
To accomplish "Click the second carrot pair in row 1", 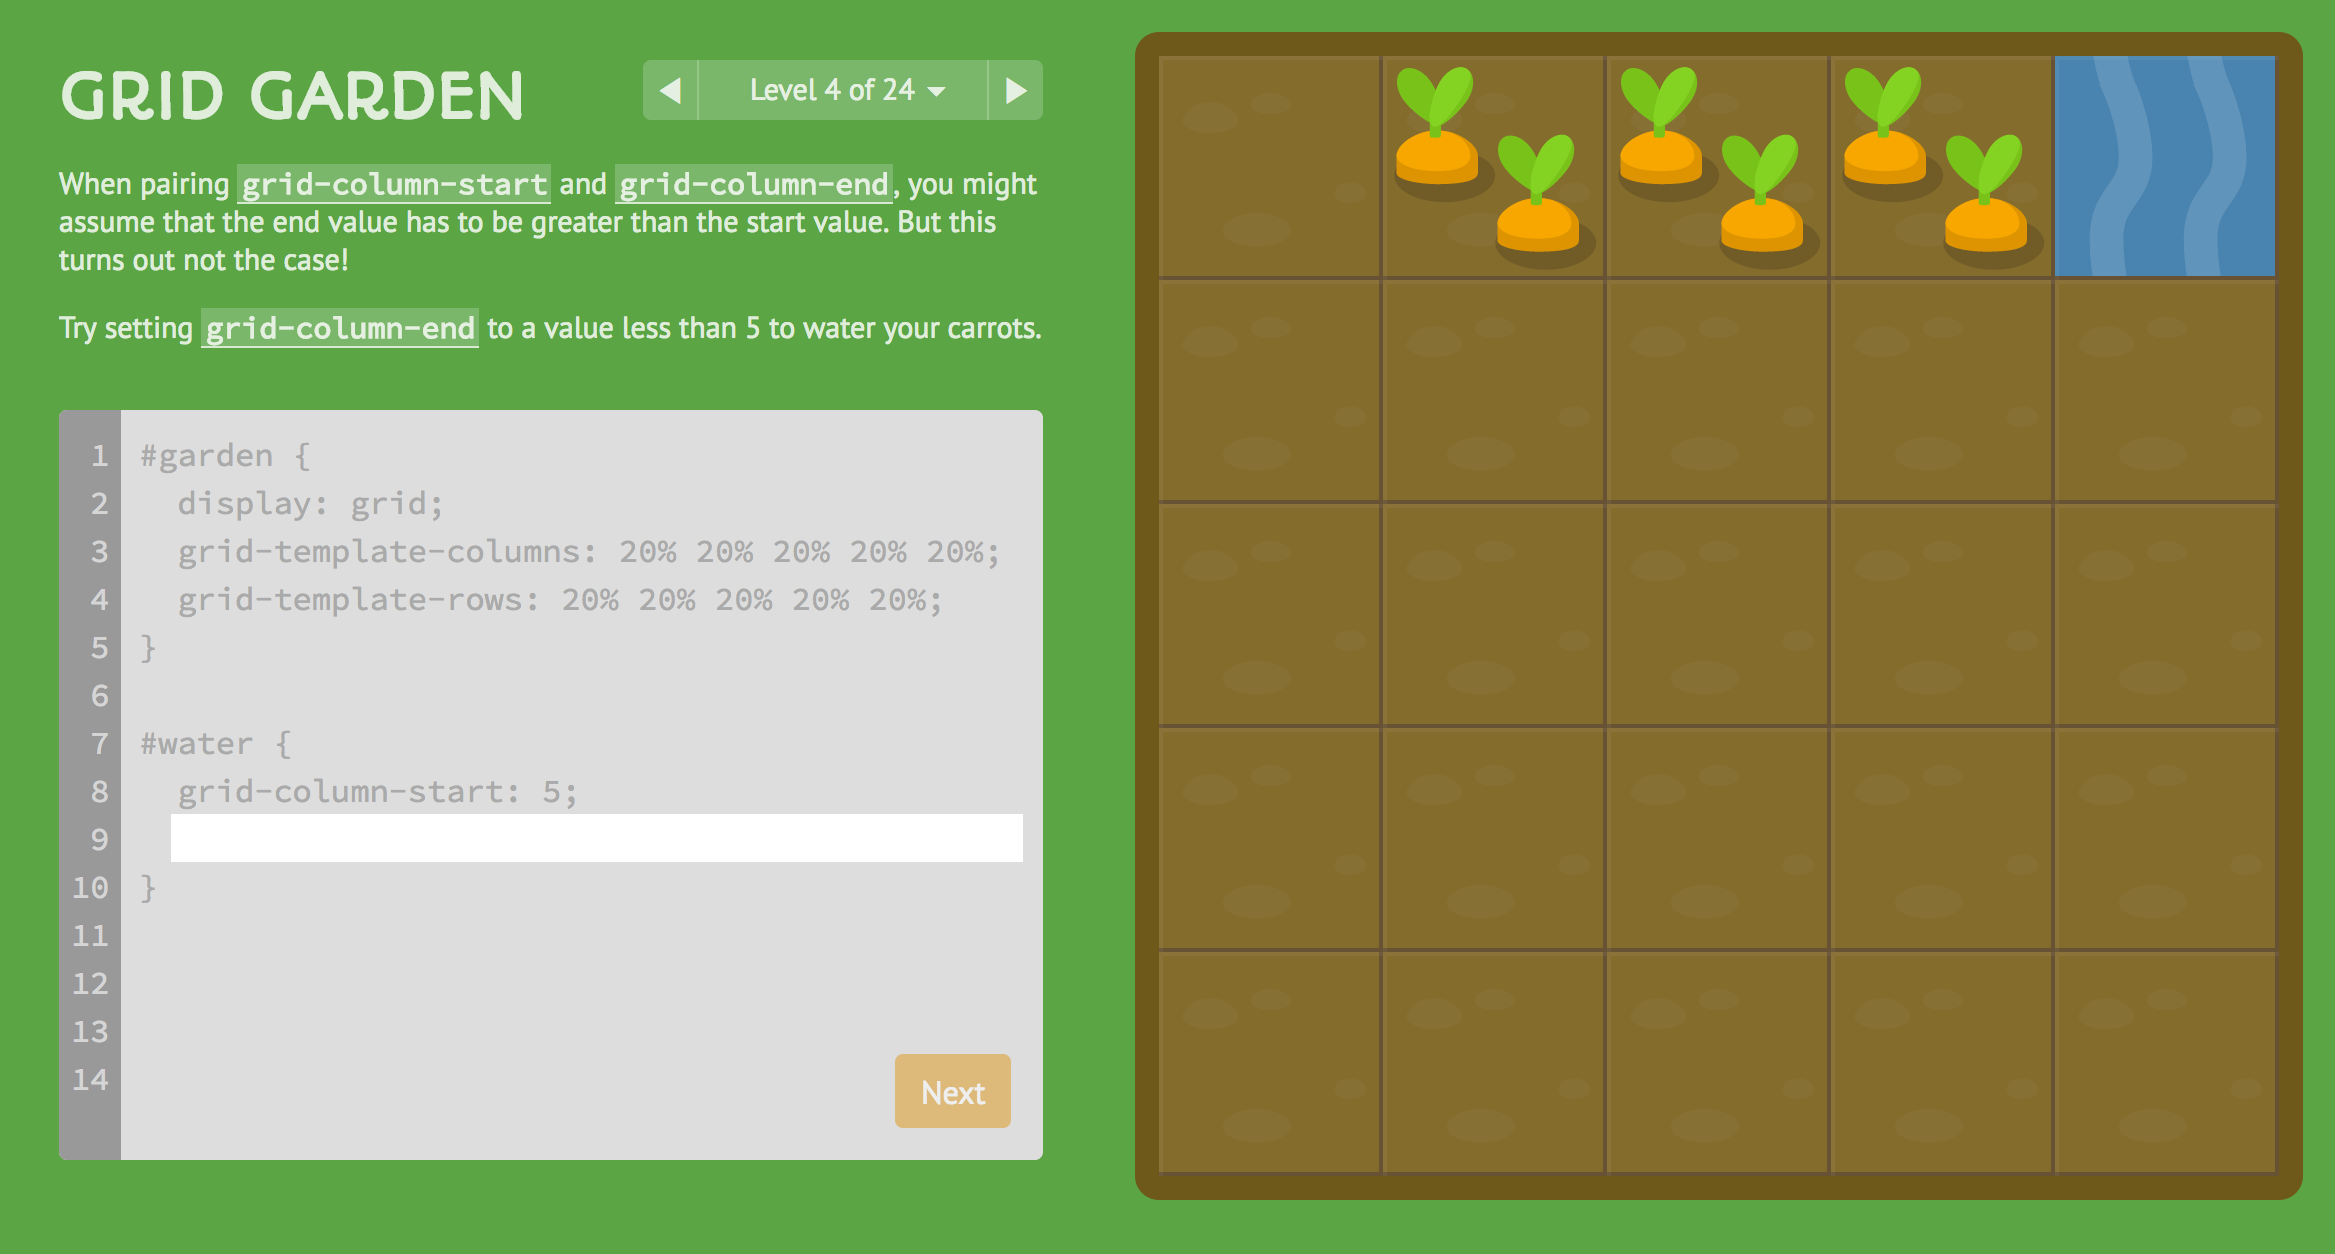I will pyautogui.click(x=1705, y=153).
